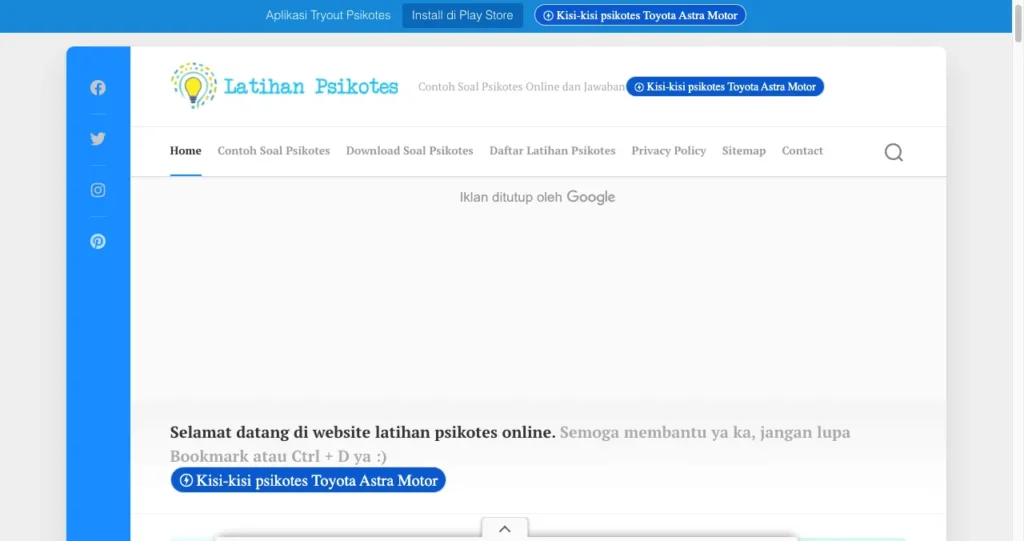Open Download Soal Psikotes menu
Image resolution: width=1024 pixels, height=541 pixels.
coord(409,151)
